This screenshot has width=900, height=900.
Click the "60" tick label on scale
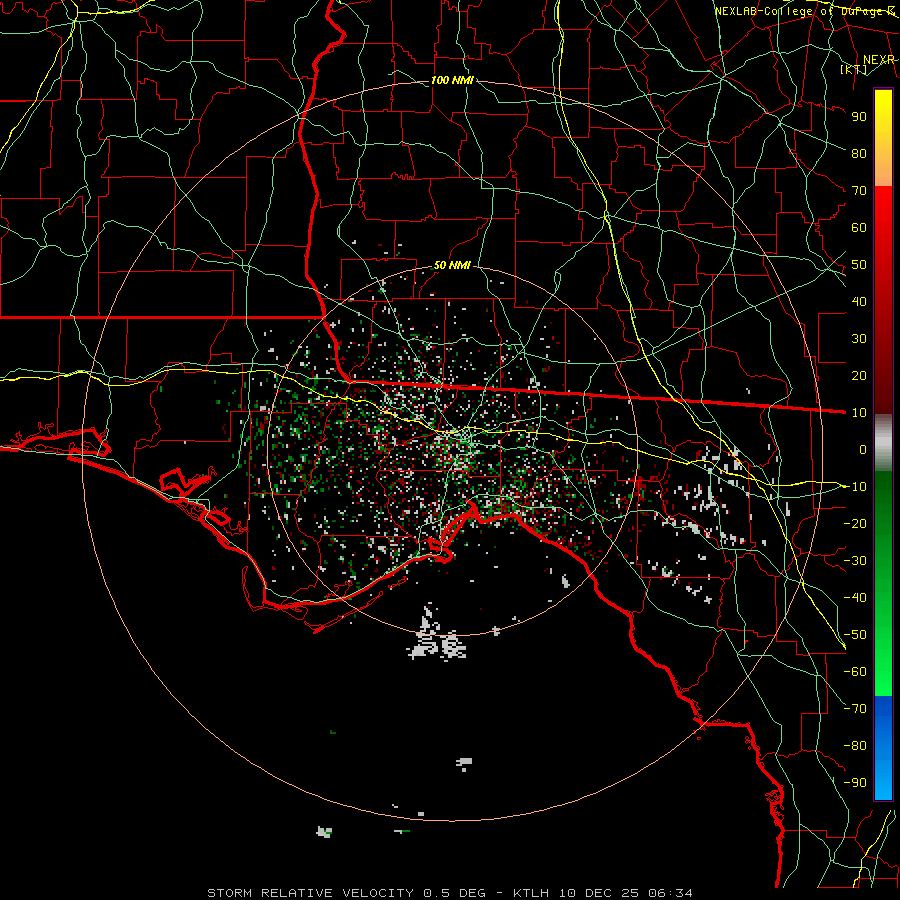pyautogui.click(x=859, y=227)
